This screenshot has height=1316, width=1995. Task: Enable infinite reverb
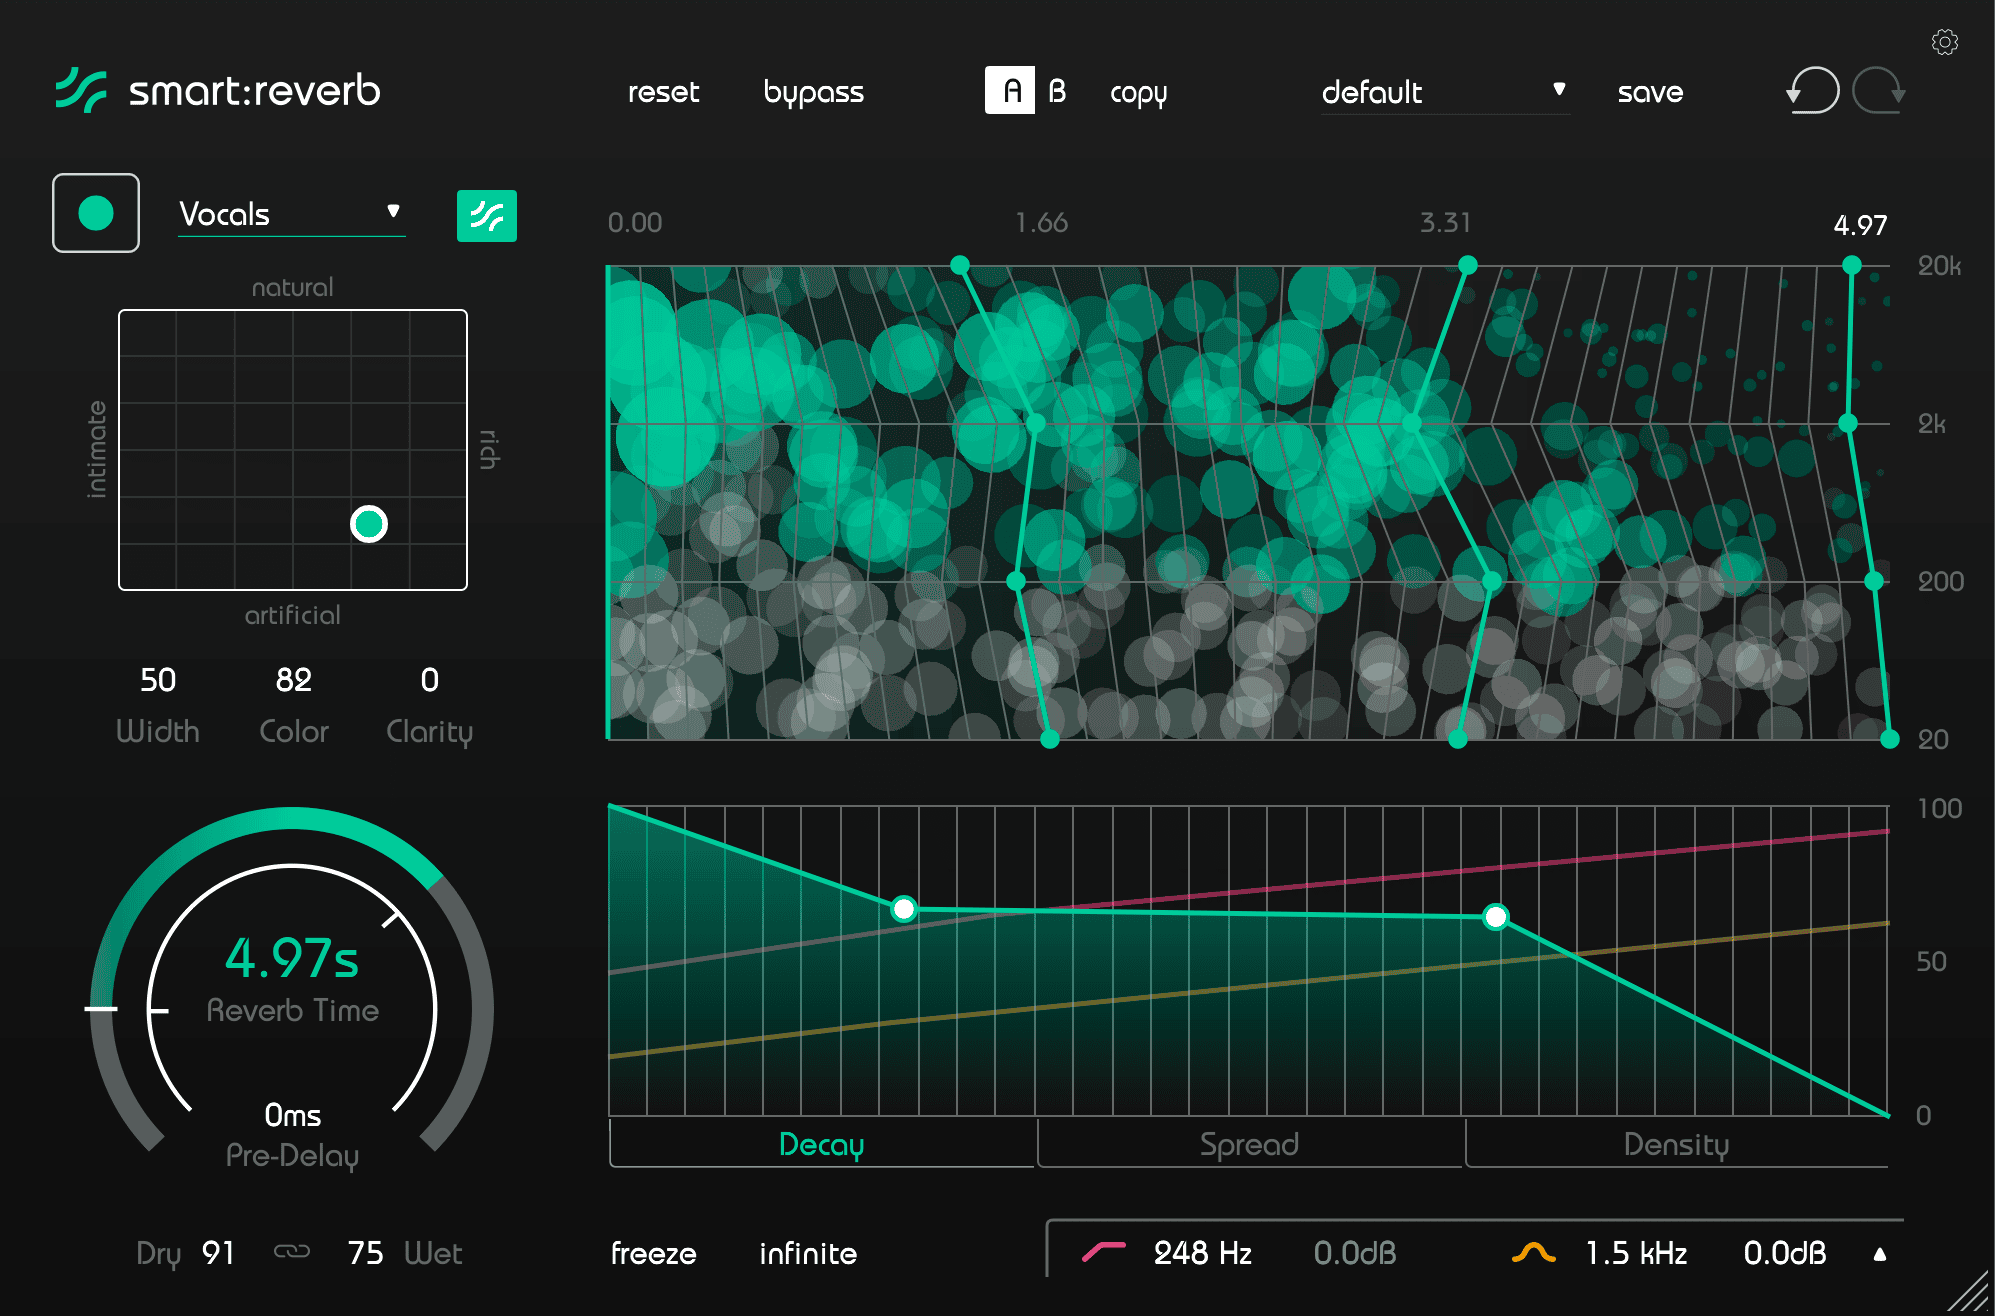pos(808,1253)
